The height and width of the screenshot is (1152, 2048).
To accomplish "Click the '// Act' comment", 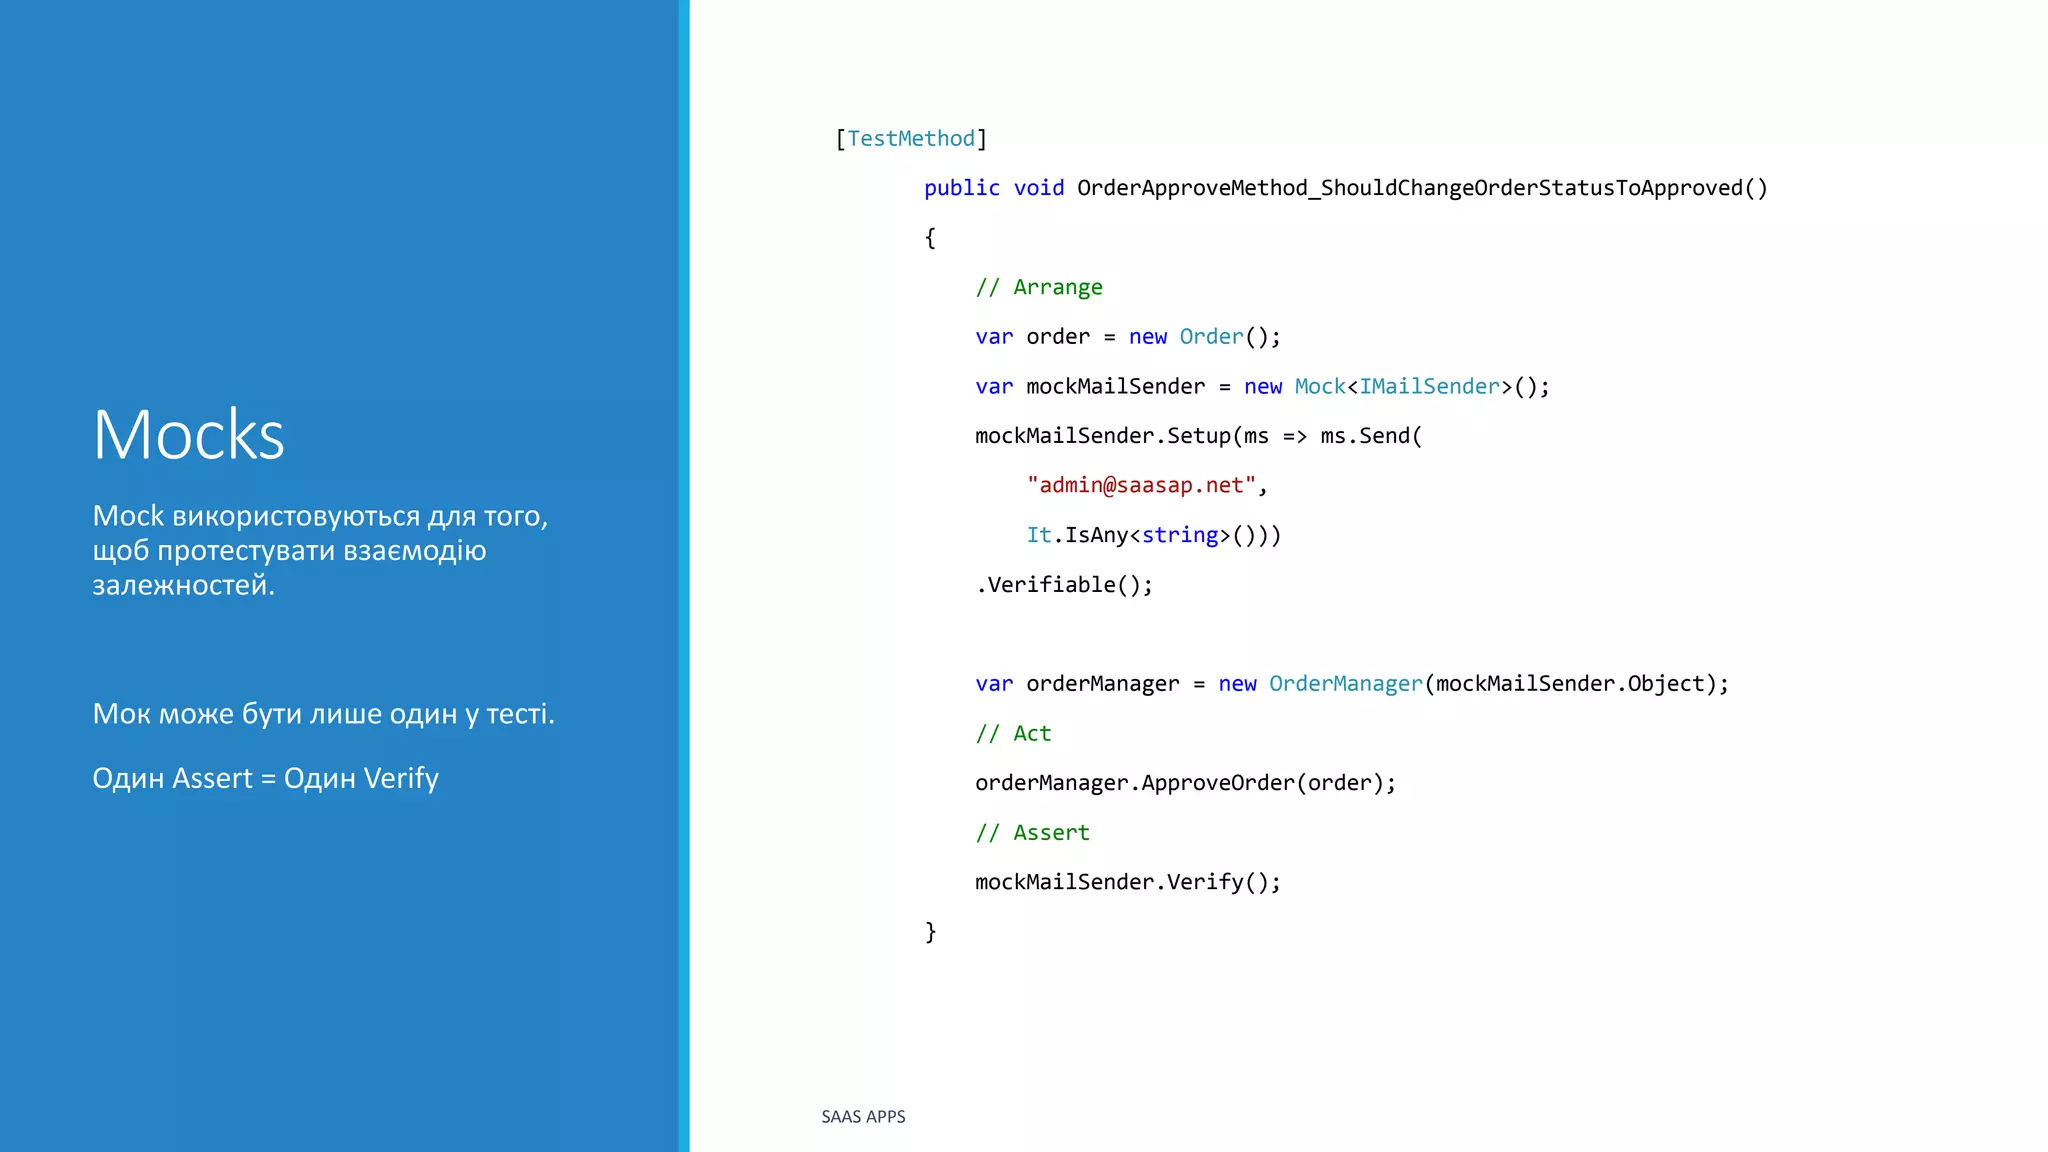I will pos(1013,733).
